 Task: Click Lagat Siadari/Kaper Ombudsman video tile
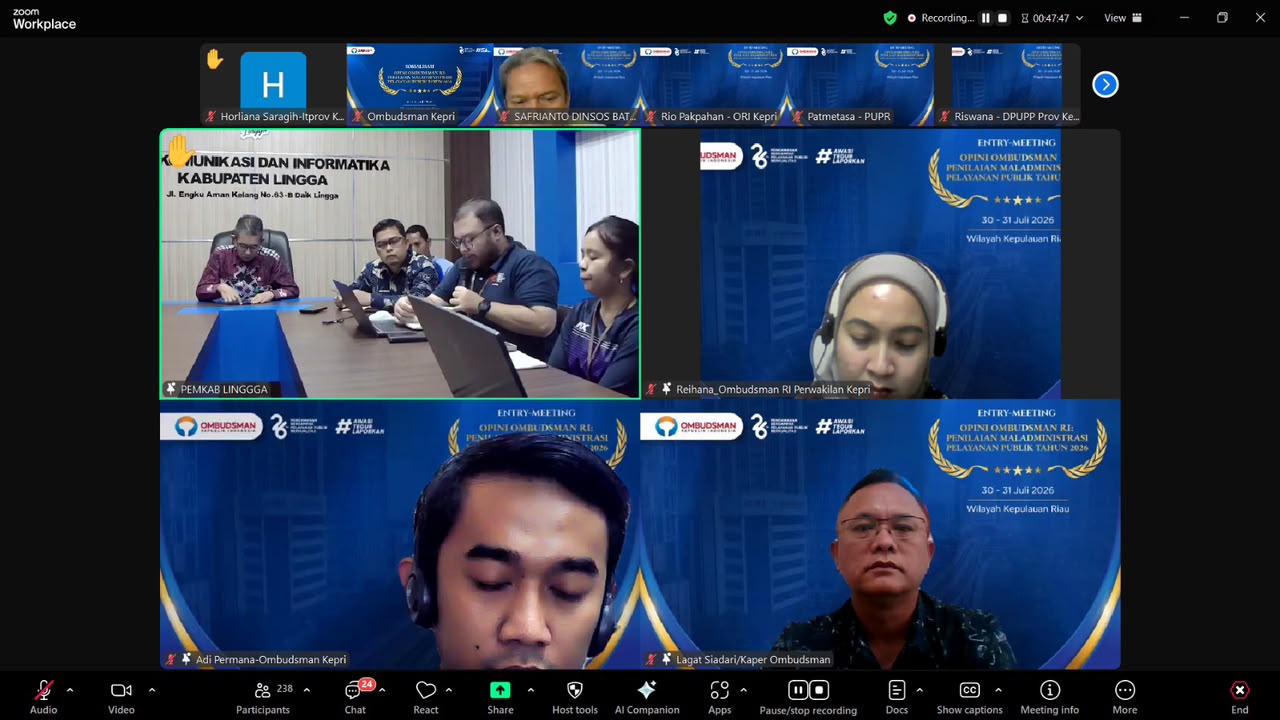(881, 534)
